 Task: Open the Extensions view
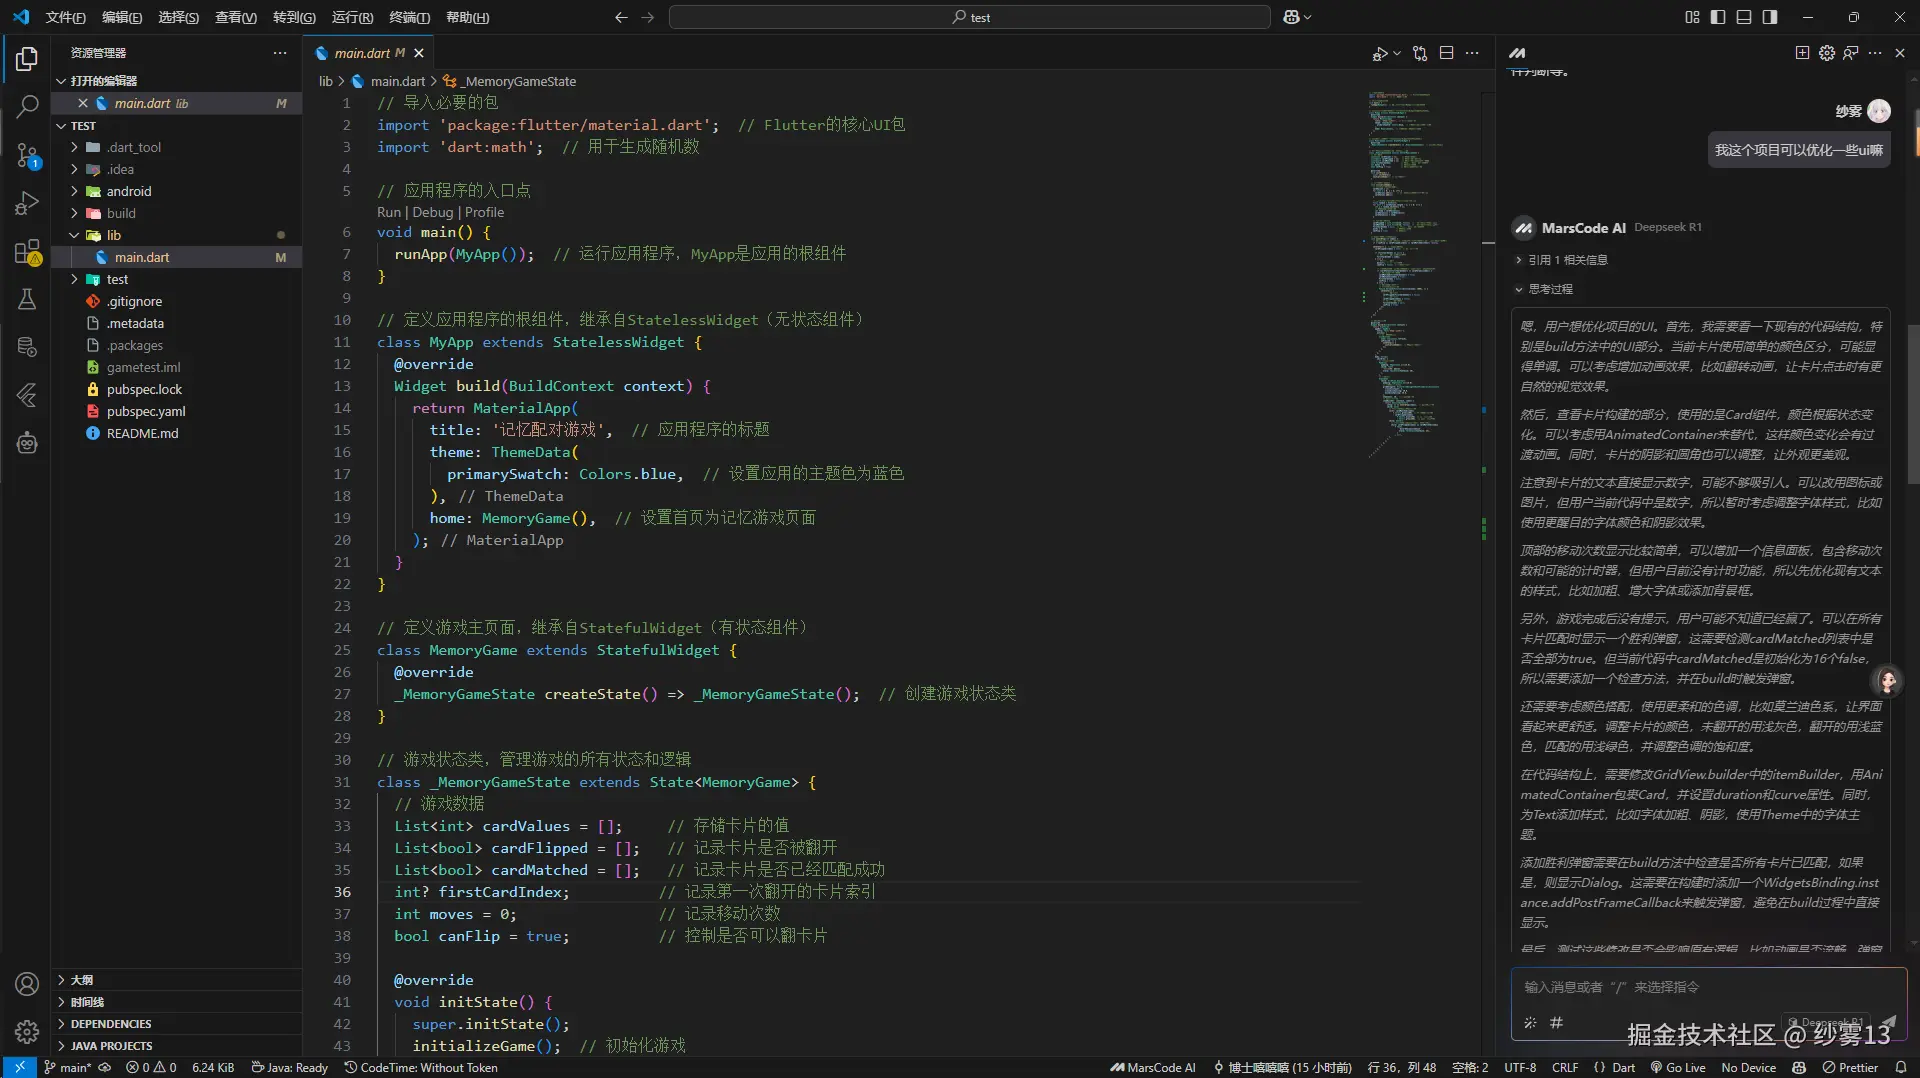27,252
